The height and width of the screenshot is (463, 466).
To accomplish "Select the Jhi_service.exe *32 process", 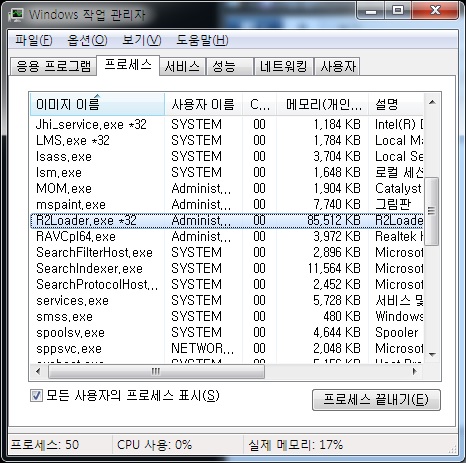I will [227, 124].
